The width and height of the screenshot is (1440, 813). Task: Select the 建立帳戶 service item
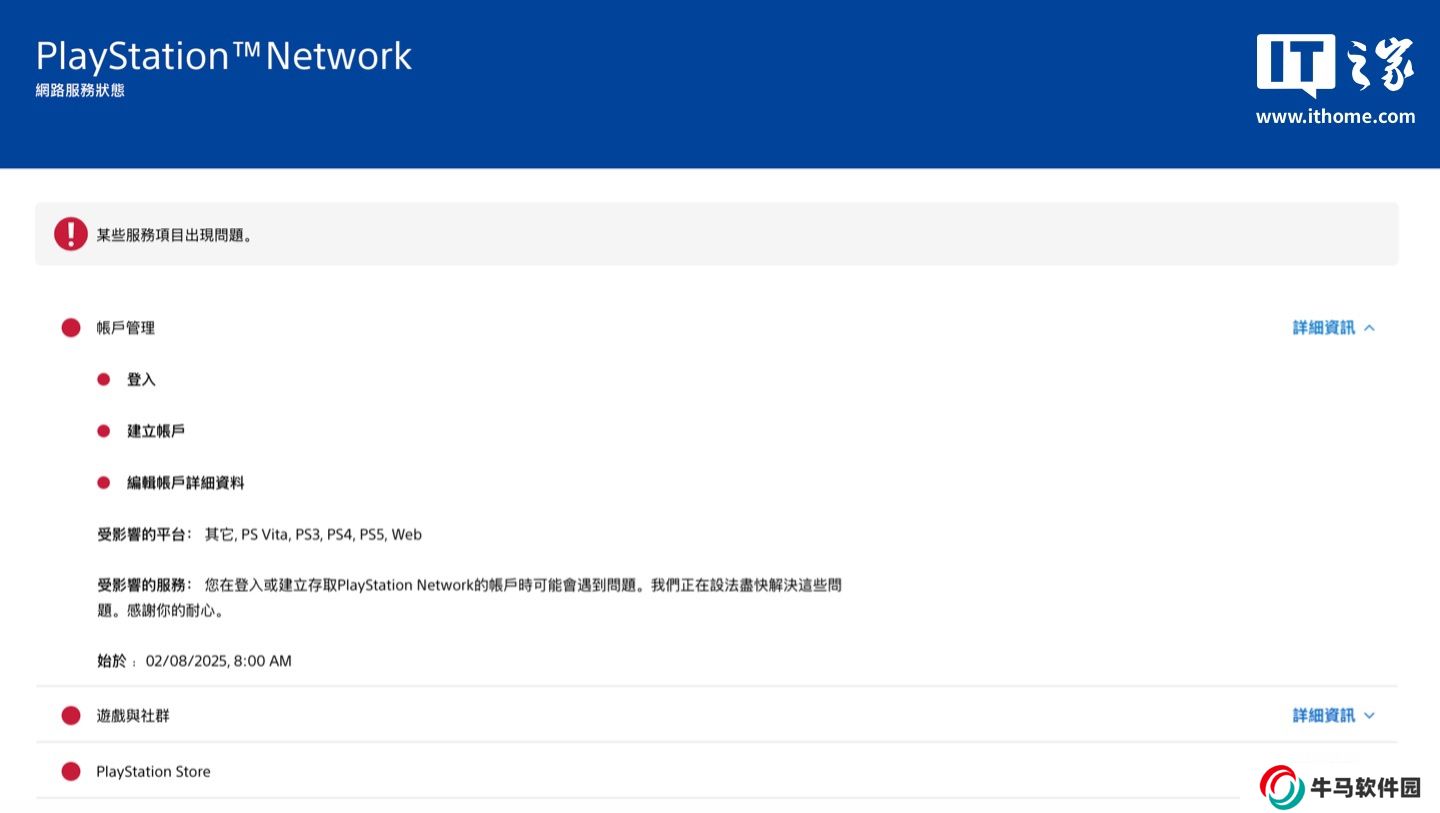(x=156, y=431)
